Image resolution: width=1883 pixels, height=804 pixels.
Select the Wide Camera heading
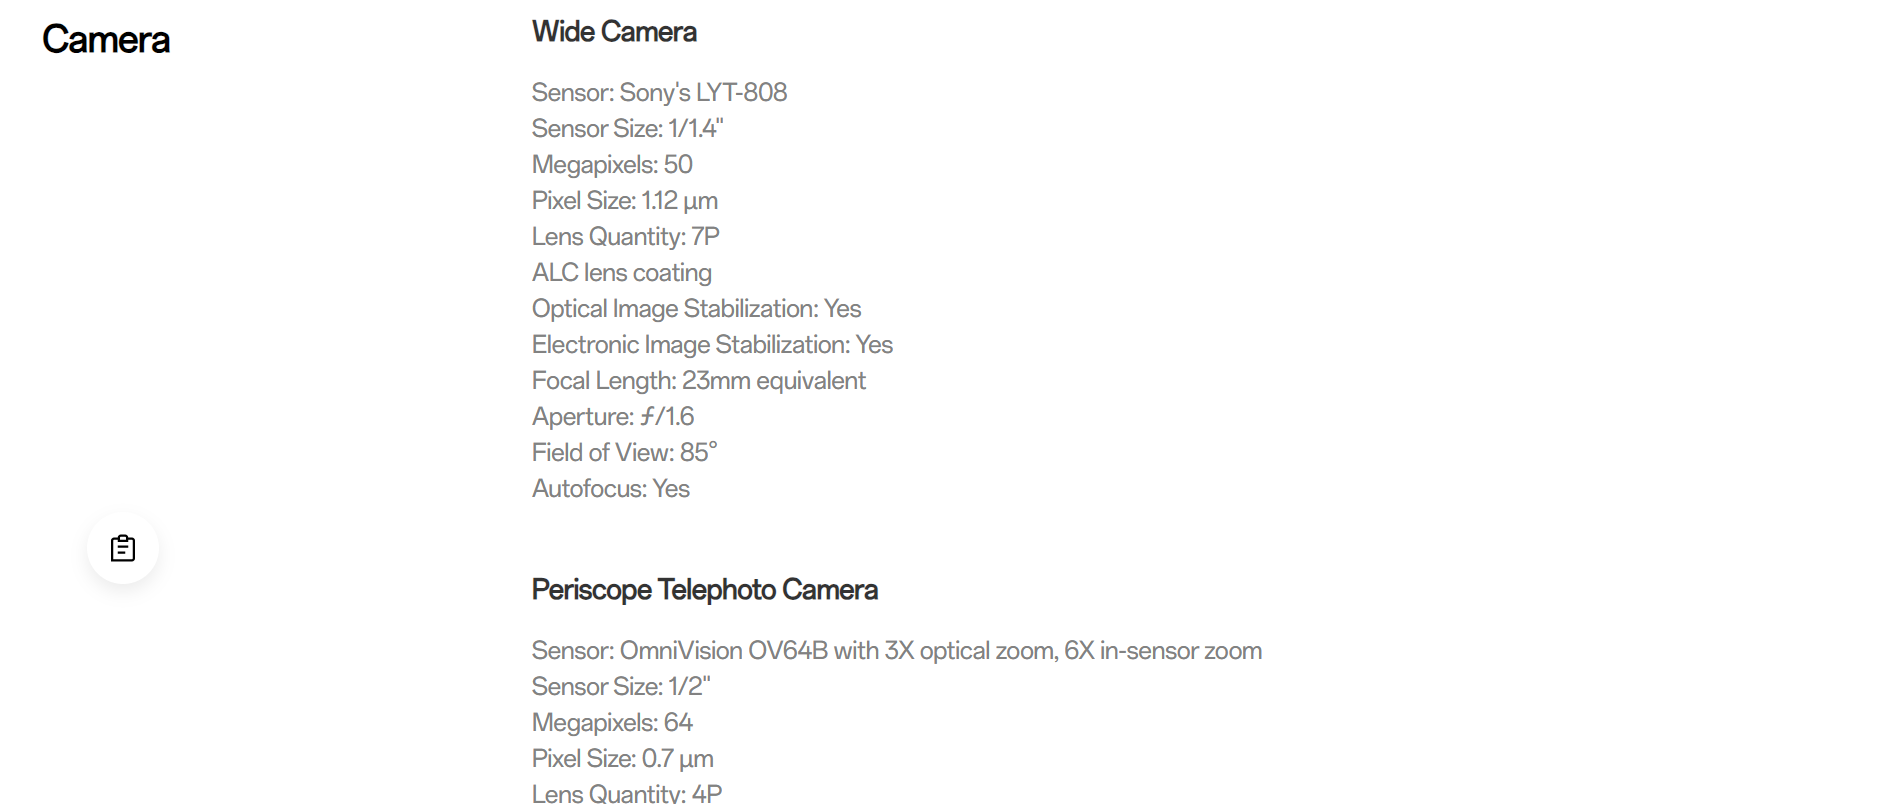coord(614,32)
